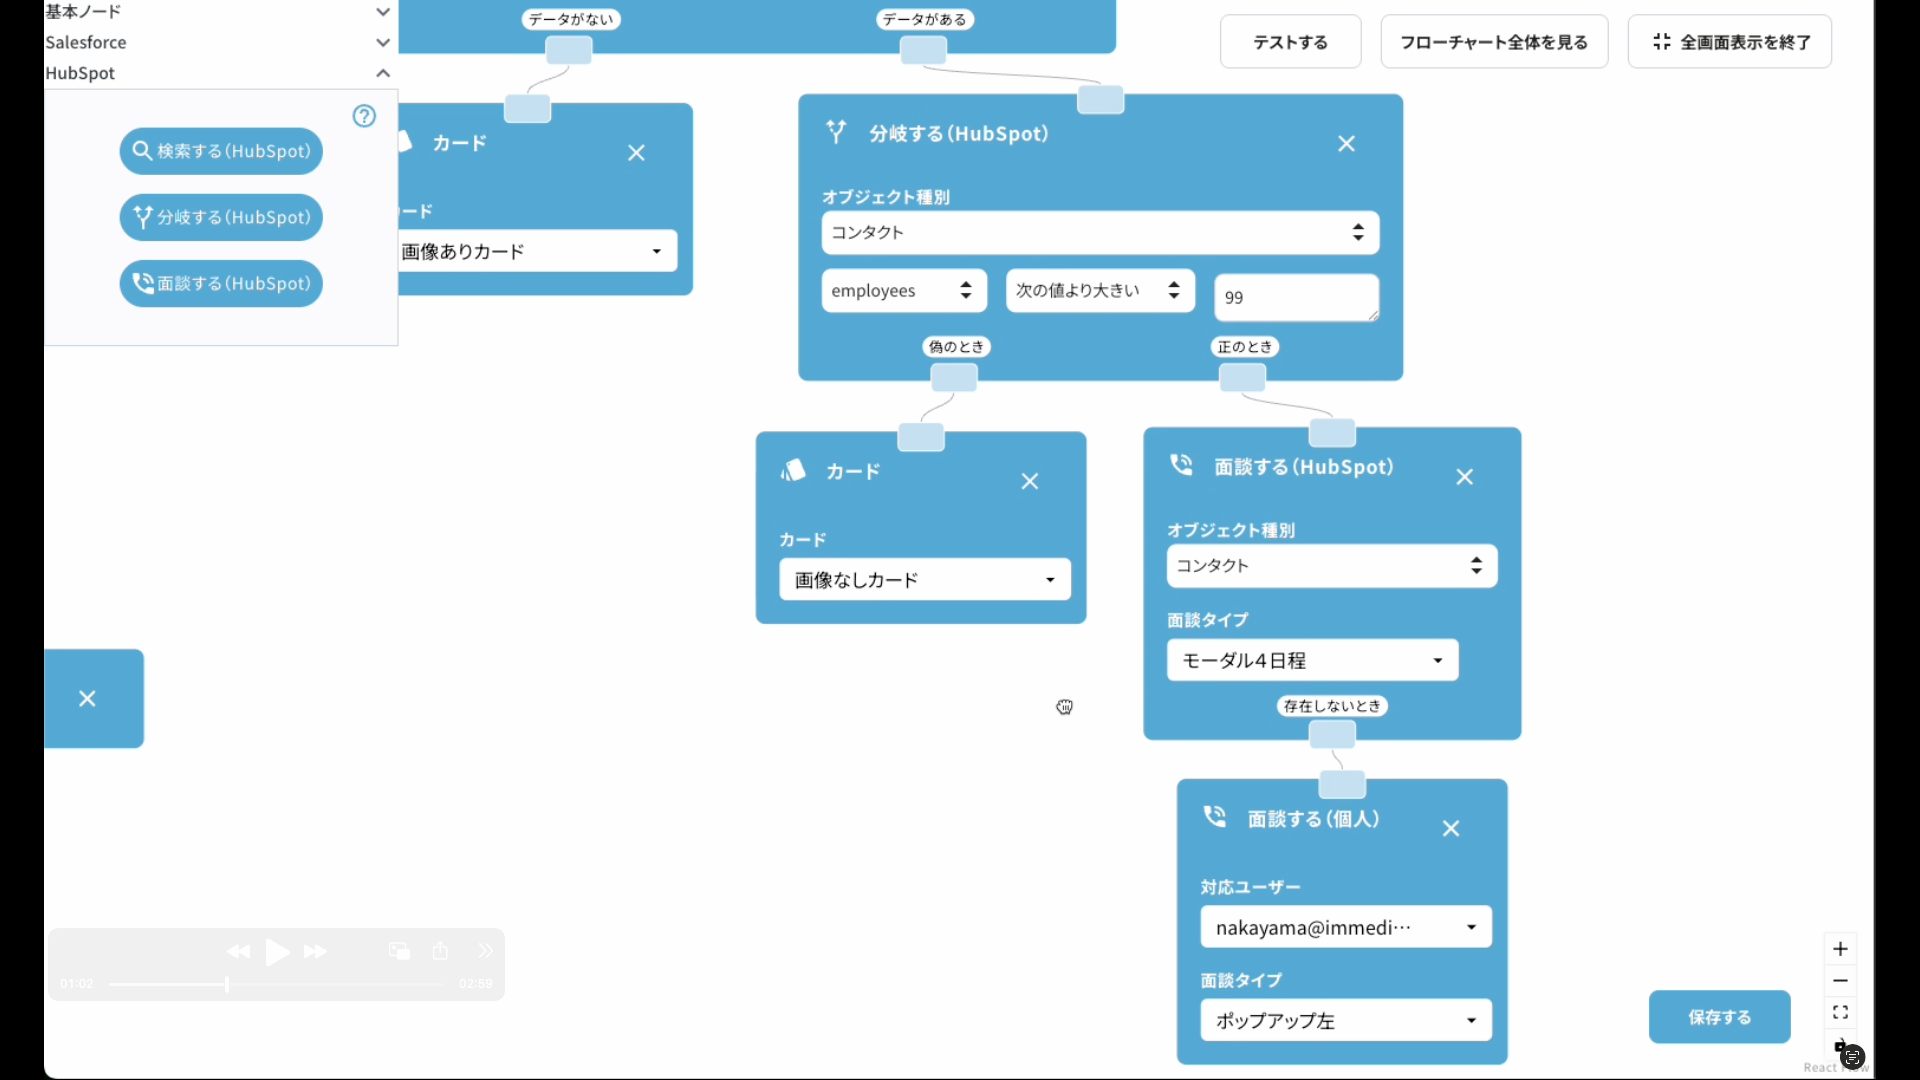This screenshot has height=1080, width=1920.
Task: Open the 画像なしカード dropdown
Action: pos(924,580)
